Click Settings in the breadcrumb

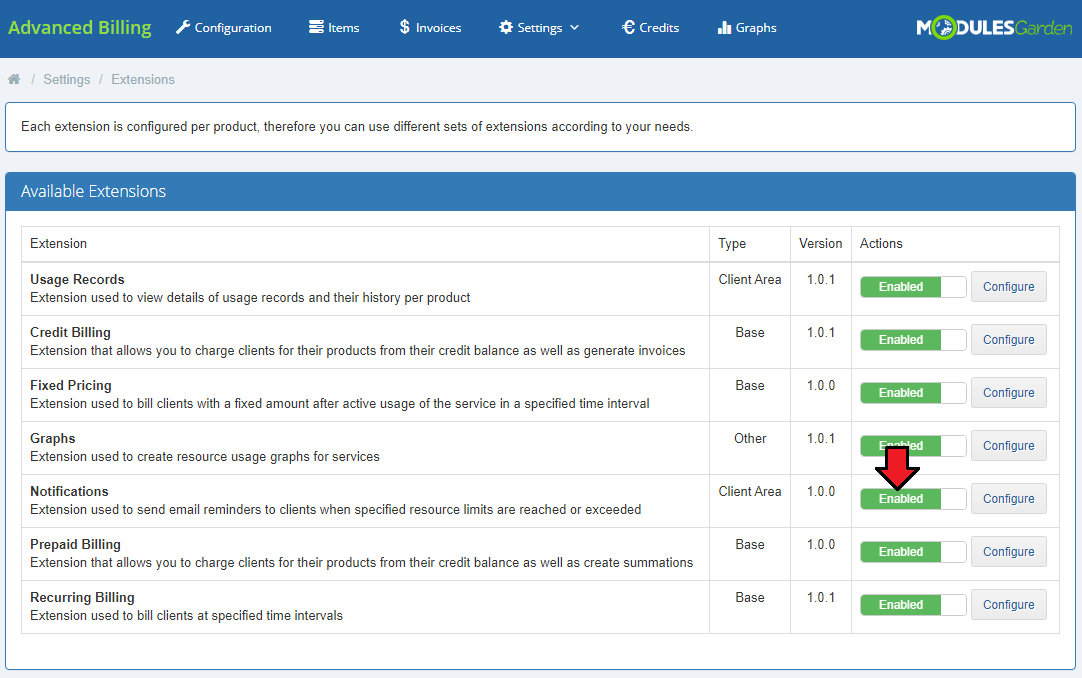67,79
